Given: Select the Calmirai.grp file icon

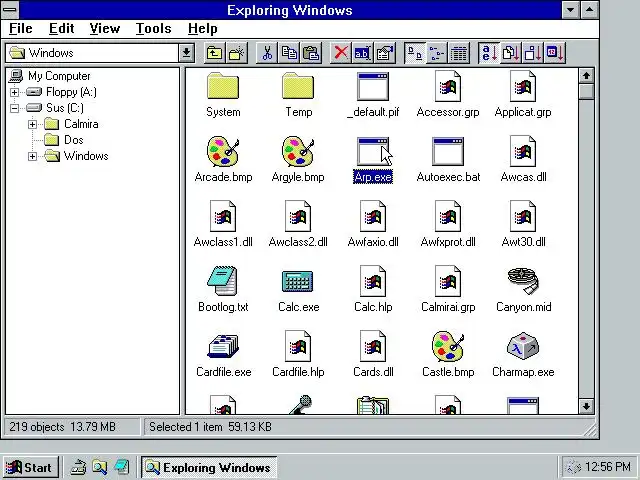Looking at the screenshot, I should (448, 281).
